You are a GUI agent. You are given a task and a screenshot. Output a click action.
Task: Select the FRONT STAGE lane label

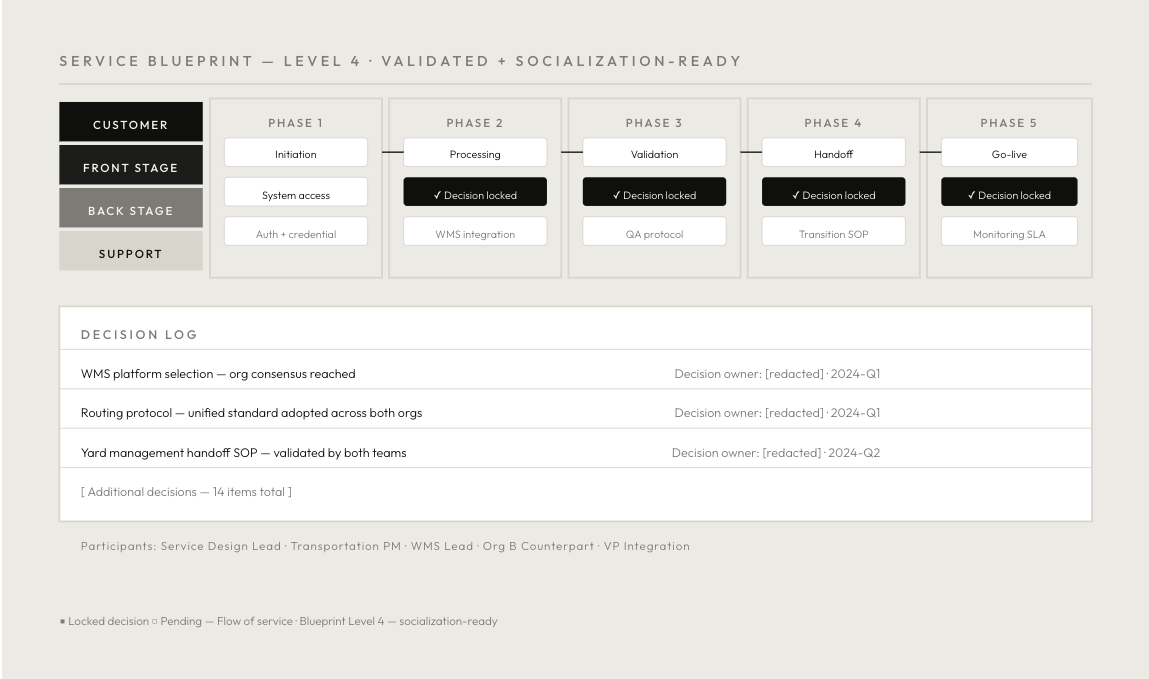click(x=130, y=167)
